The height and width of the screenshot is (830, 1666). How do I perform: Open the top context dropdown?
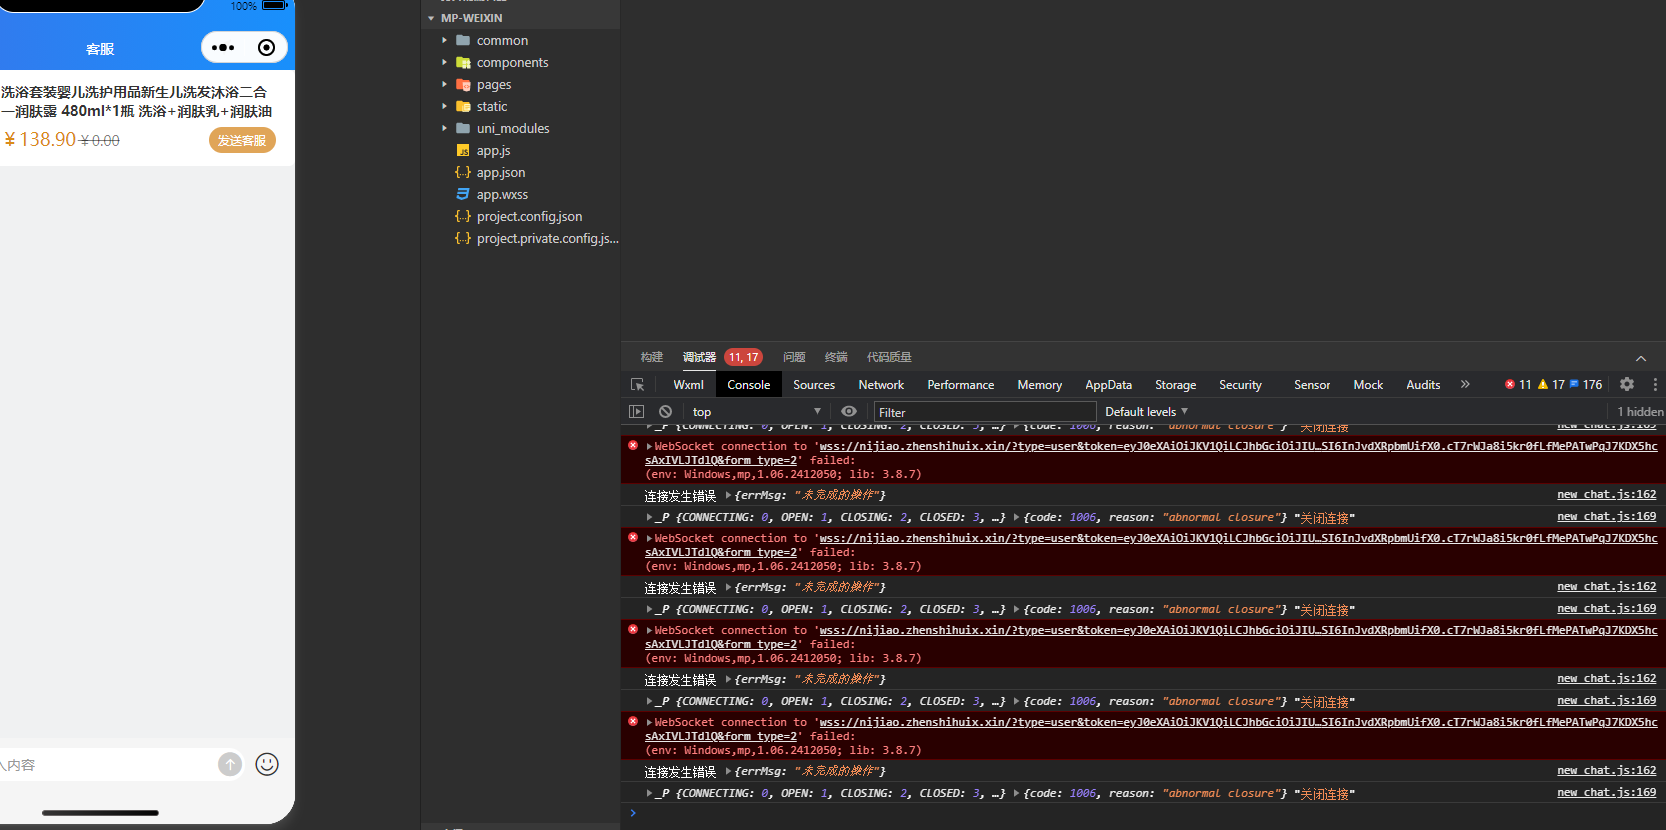pyautogui.click(x=757, y=411)
